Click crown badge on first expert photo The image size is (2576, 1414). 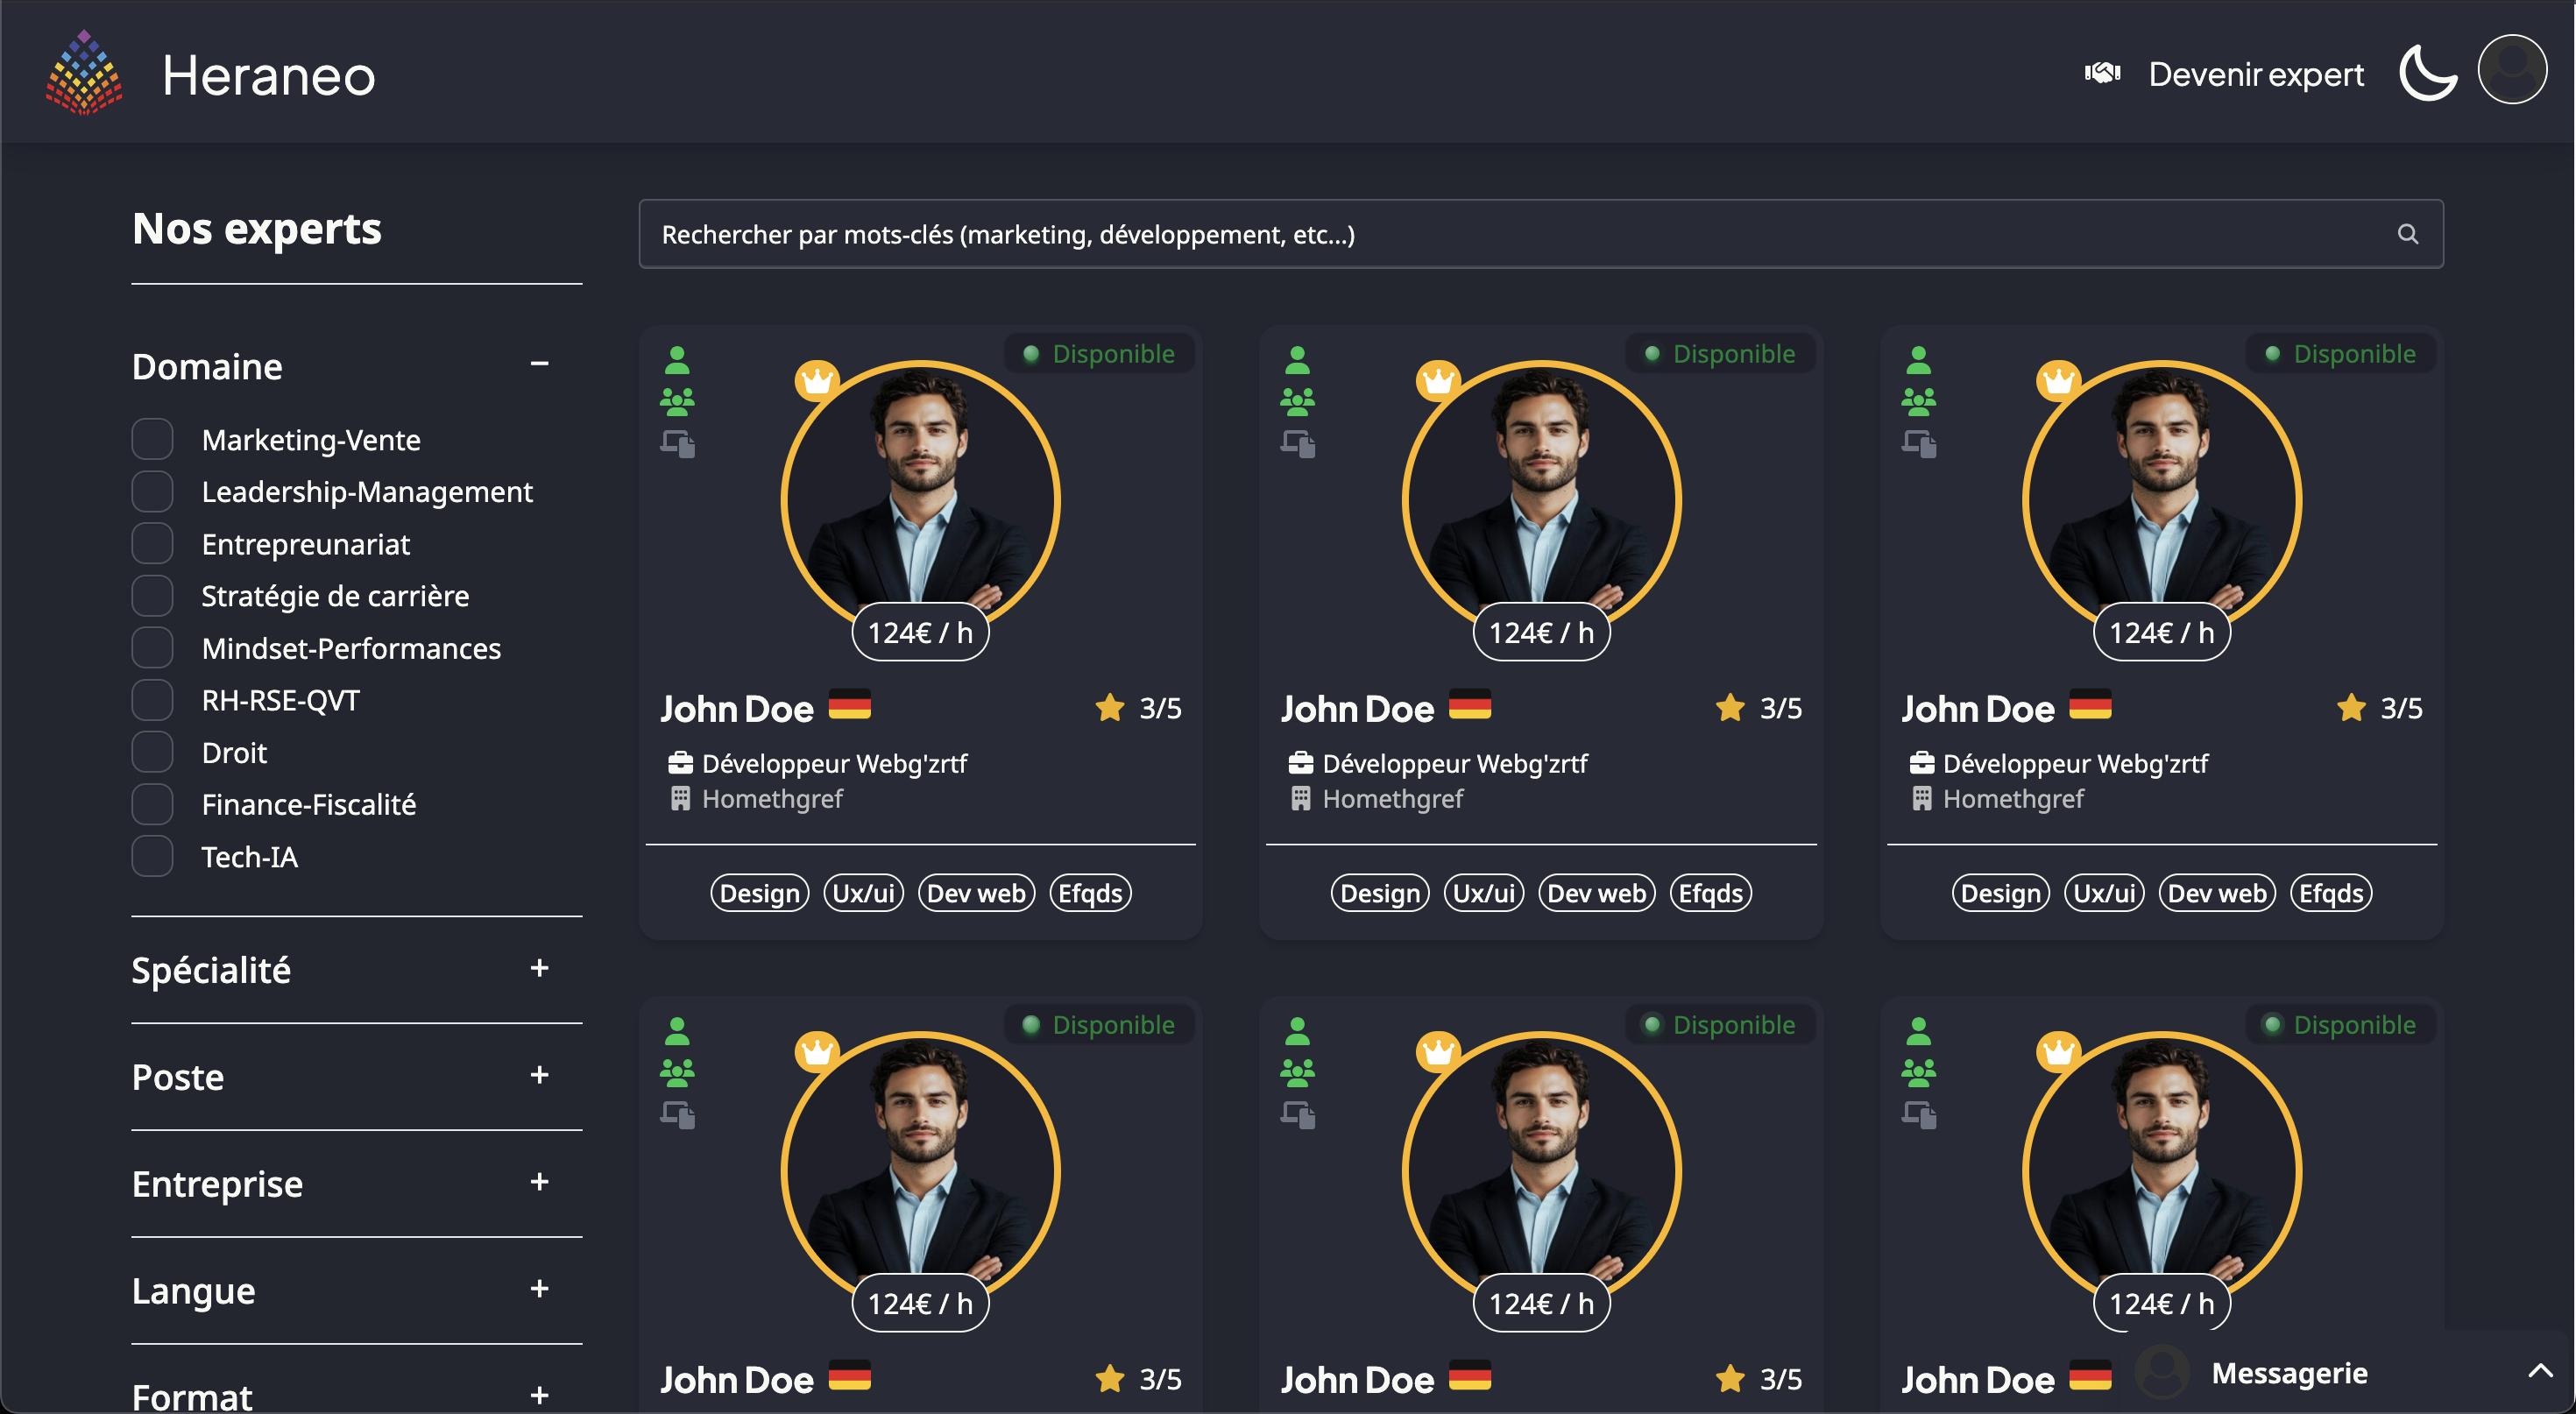pos(817,380)
